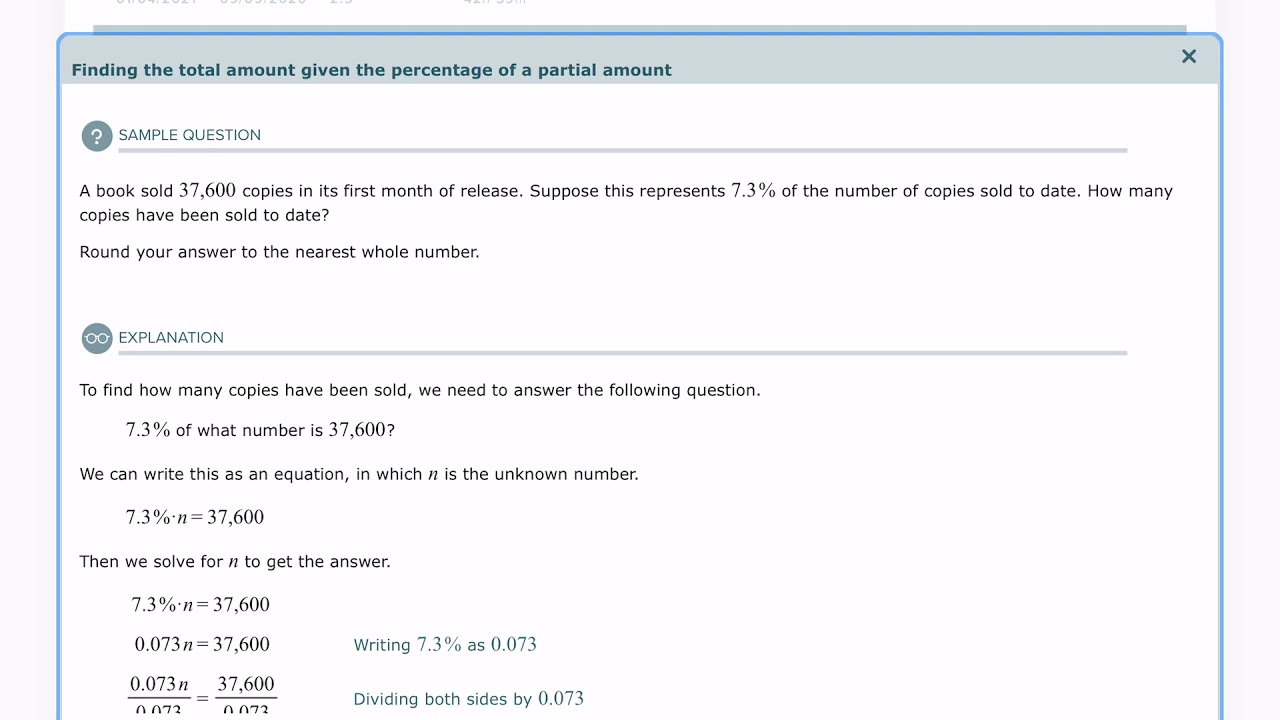Click the sentence "We can write this as an equation"

[x=359, y=474]
